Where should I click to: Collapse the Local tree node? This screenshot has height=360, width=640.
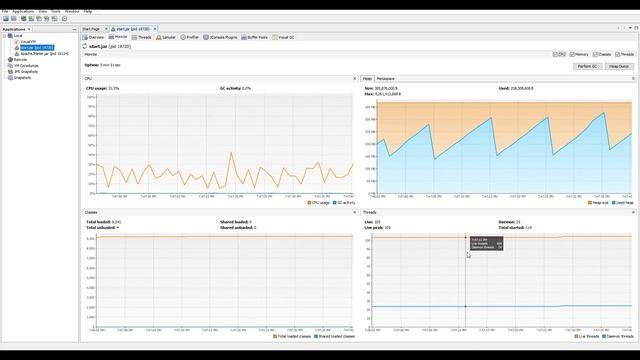(x=4, y=36)
